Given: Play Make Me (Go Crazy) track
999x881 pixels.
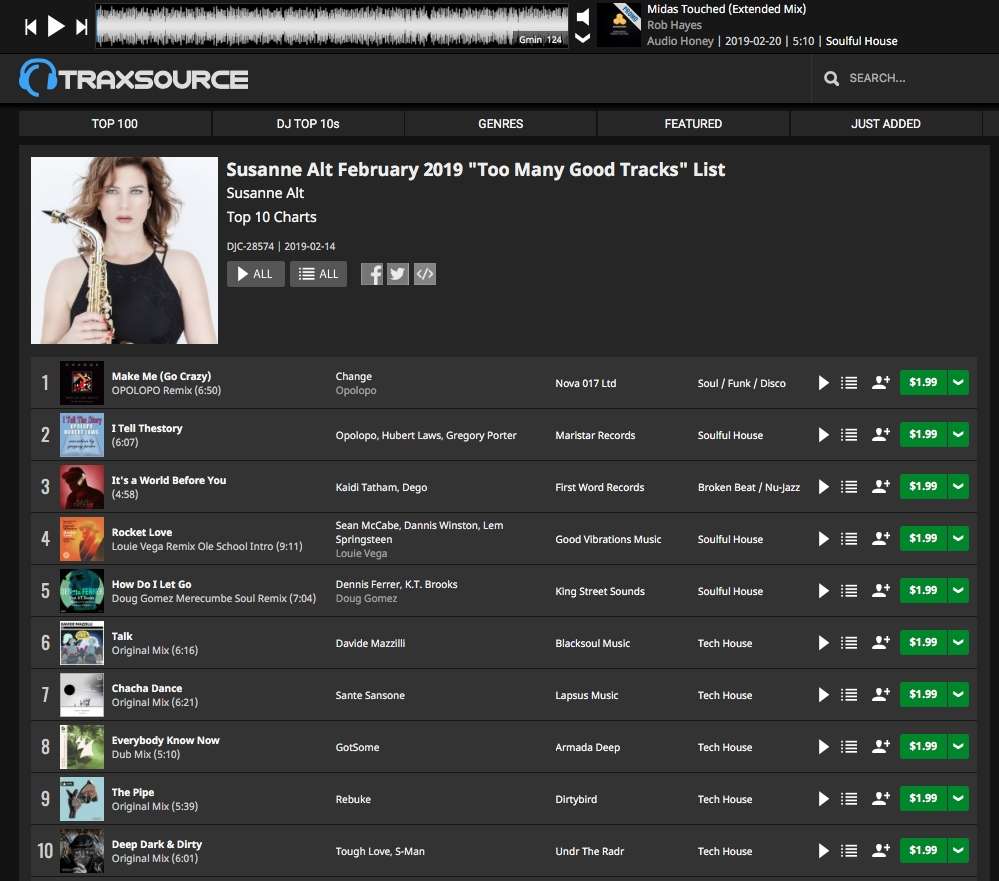Looking at the screenshot, I should click(823, 383).
